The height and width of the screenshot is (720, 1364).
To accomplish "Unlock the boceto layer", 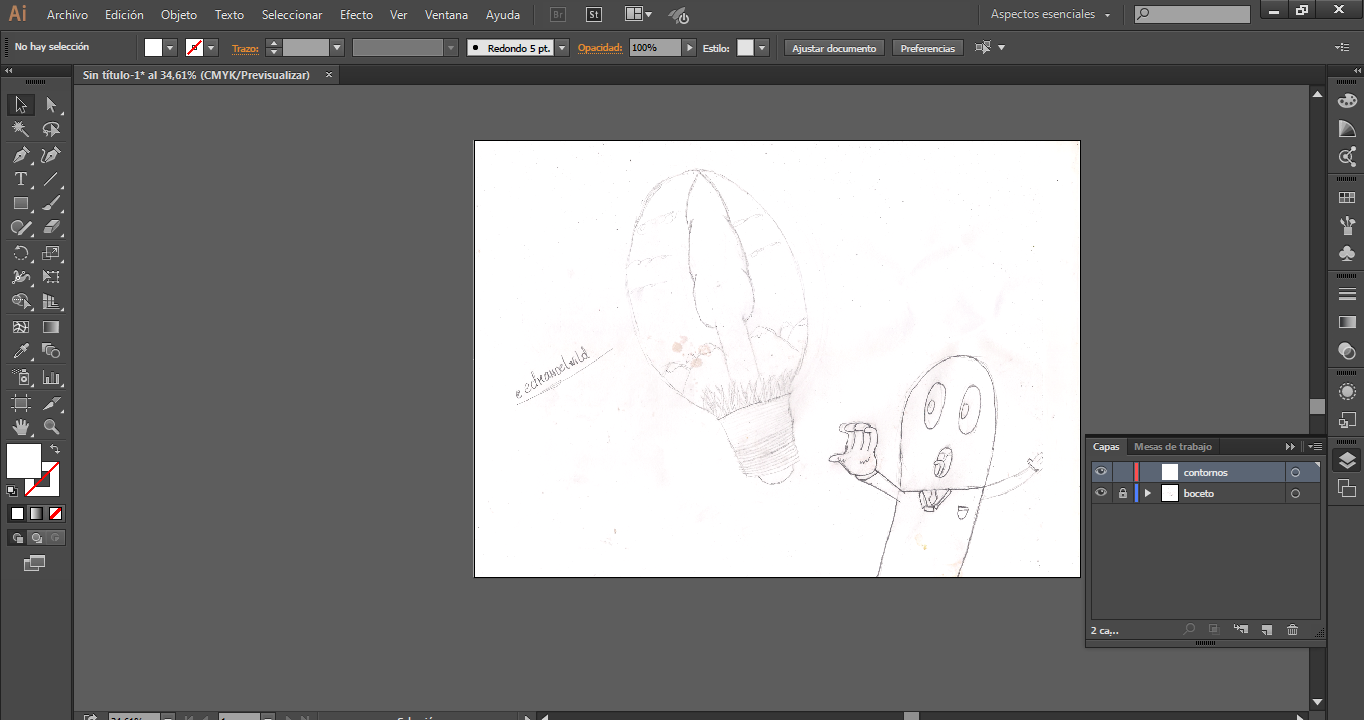I will pyautogui.click(x=1123, y=493).
